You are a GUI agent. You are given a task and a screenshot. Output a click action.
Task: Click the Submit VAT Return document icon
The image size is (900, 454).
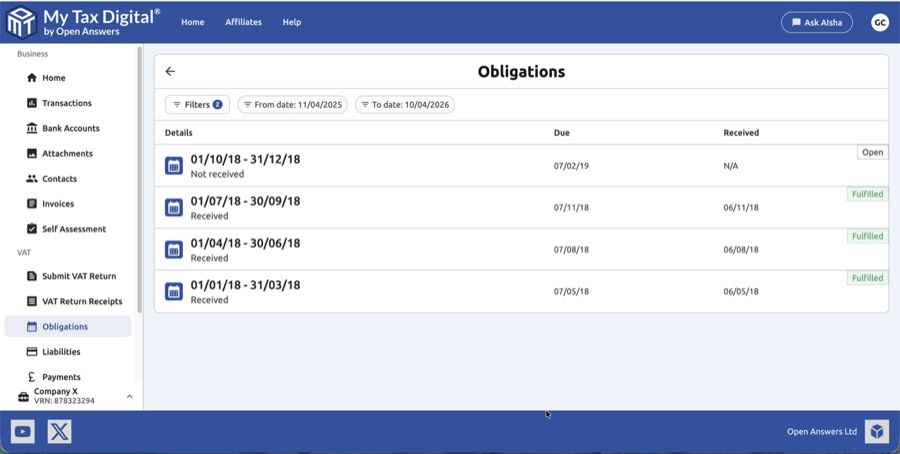coord(32,276)
